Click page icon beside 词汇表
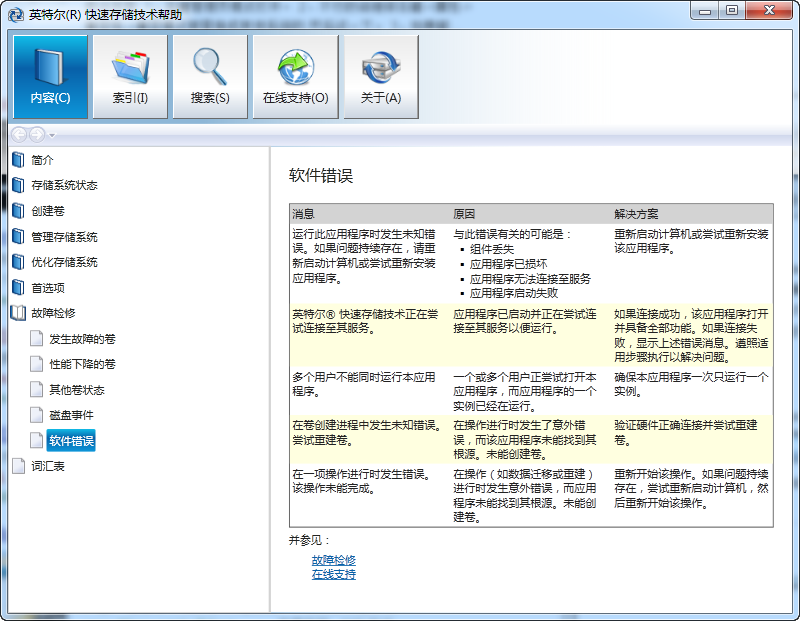The width and height of the screenshot is (800, 621). tap(18, 466)
